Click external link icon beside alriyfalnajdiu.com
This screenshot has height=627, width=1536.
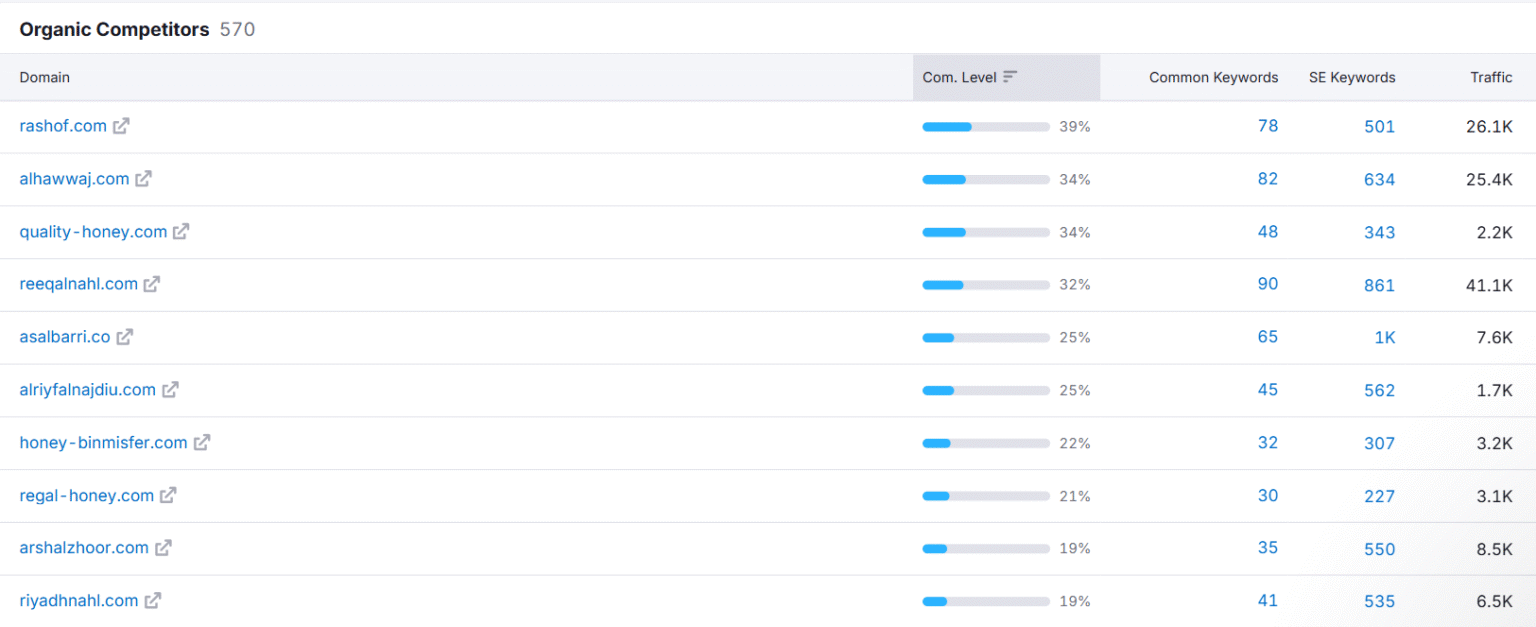click(x=170, y=390)
